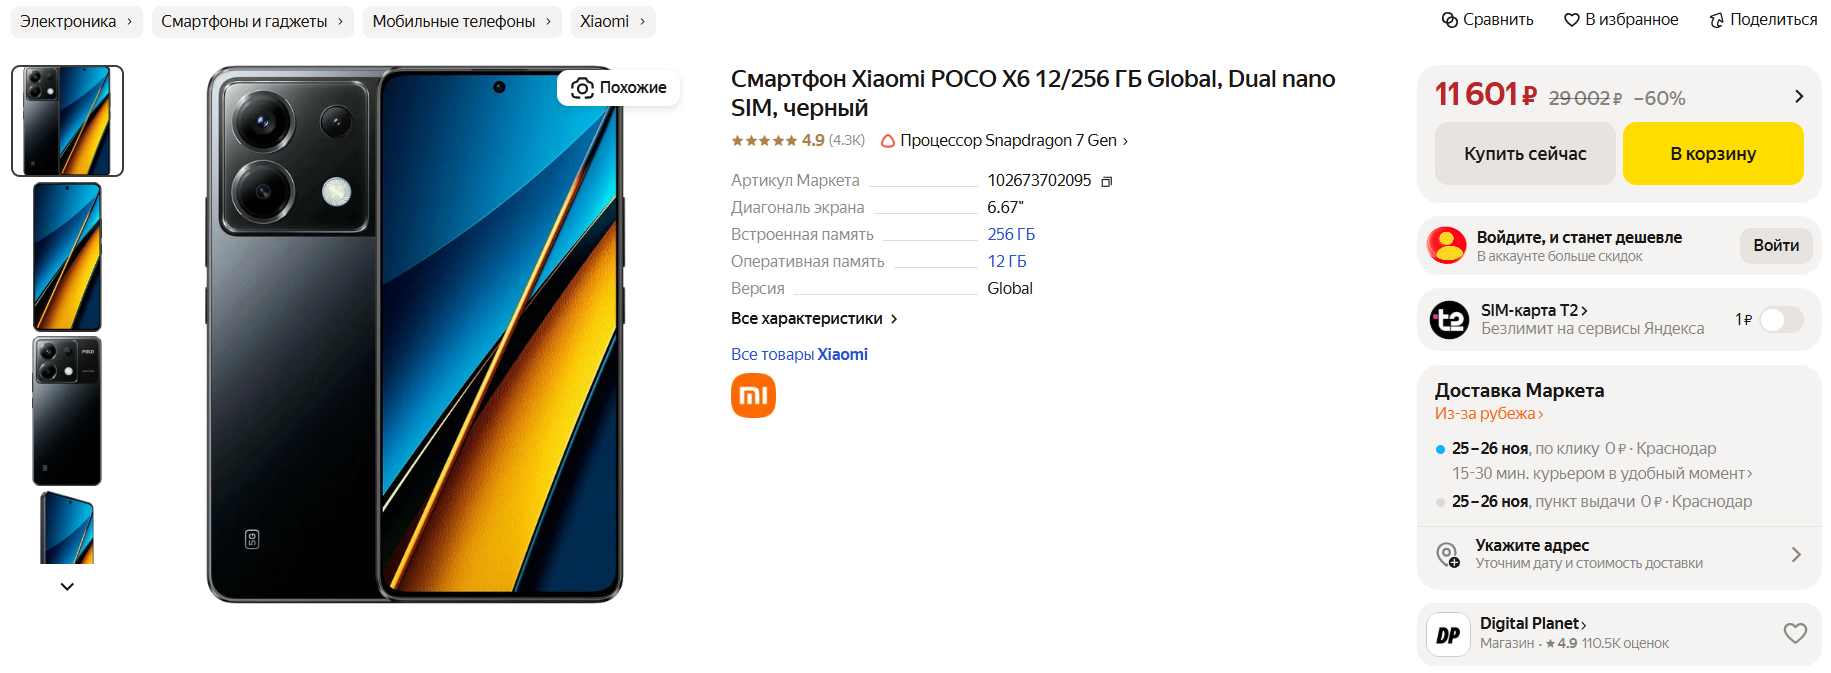Click the Купить сейчас button

click(1524, 154)
